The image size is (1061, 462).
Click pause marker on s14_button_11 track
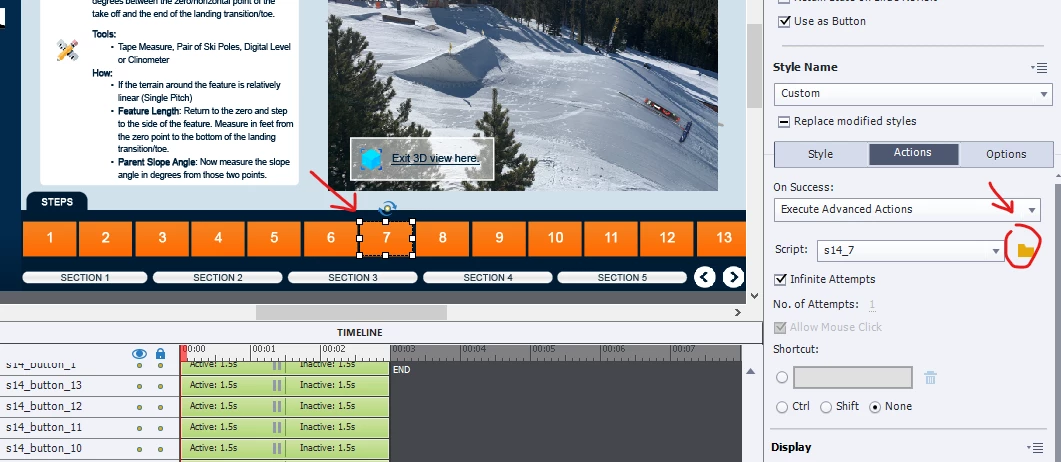pyautogui.click(x=276, y=427)
